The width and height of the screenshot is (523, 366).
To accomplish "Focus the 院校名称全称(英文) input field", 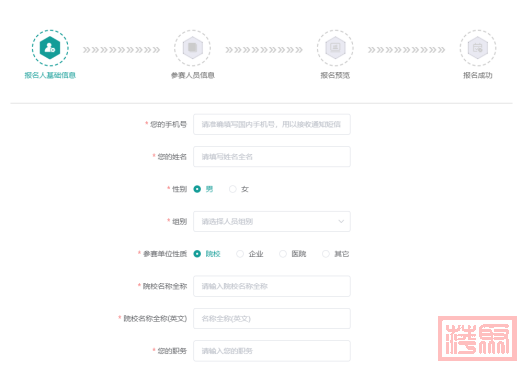I will point(272,319).
